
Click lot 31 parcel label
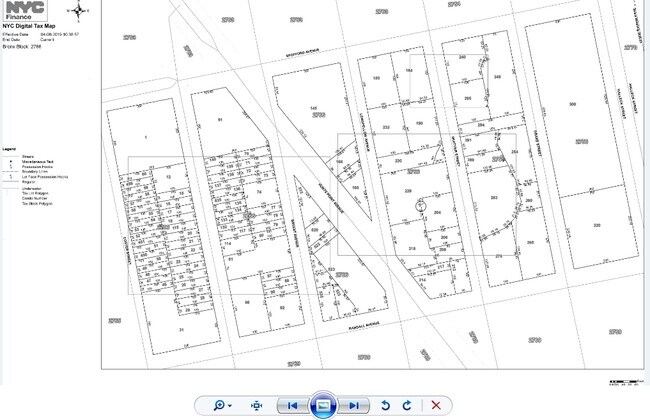pos(181,328)
